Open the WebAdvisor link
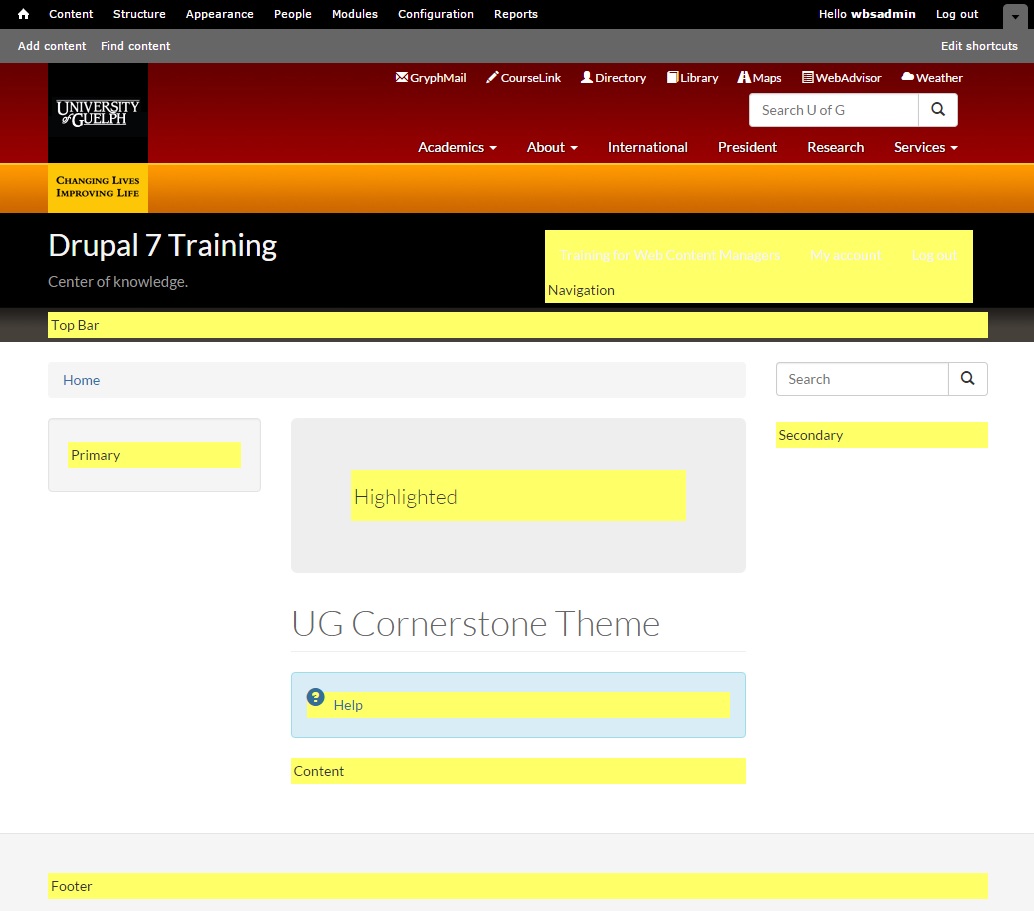Screen dimensions: 1034x911 click(x=841, y=78)
